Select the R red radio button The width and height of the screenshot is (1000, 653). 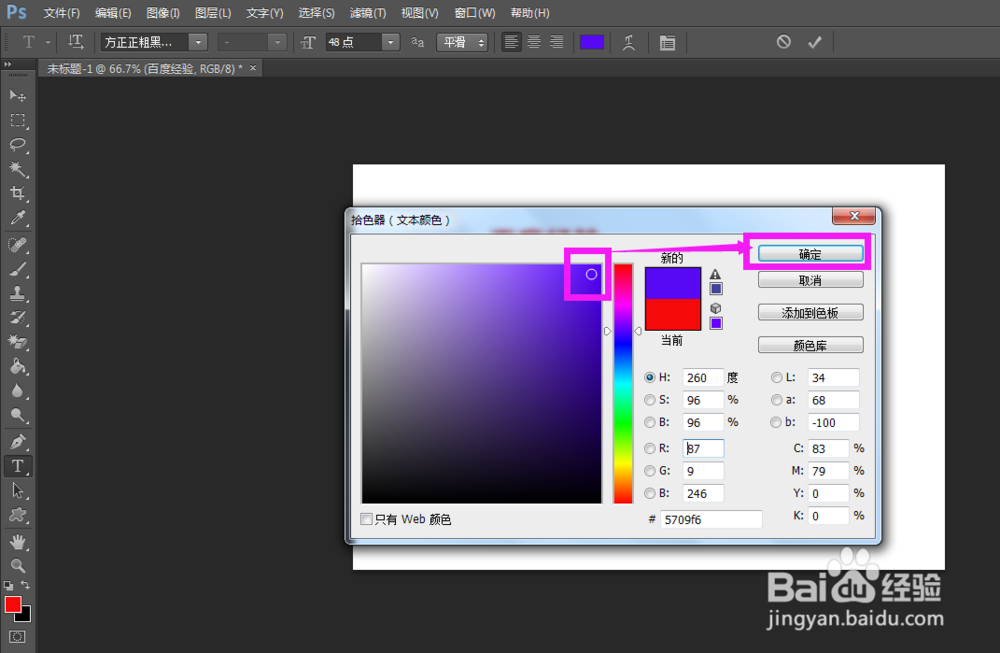pos(649,448)
